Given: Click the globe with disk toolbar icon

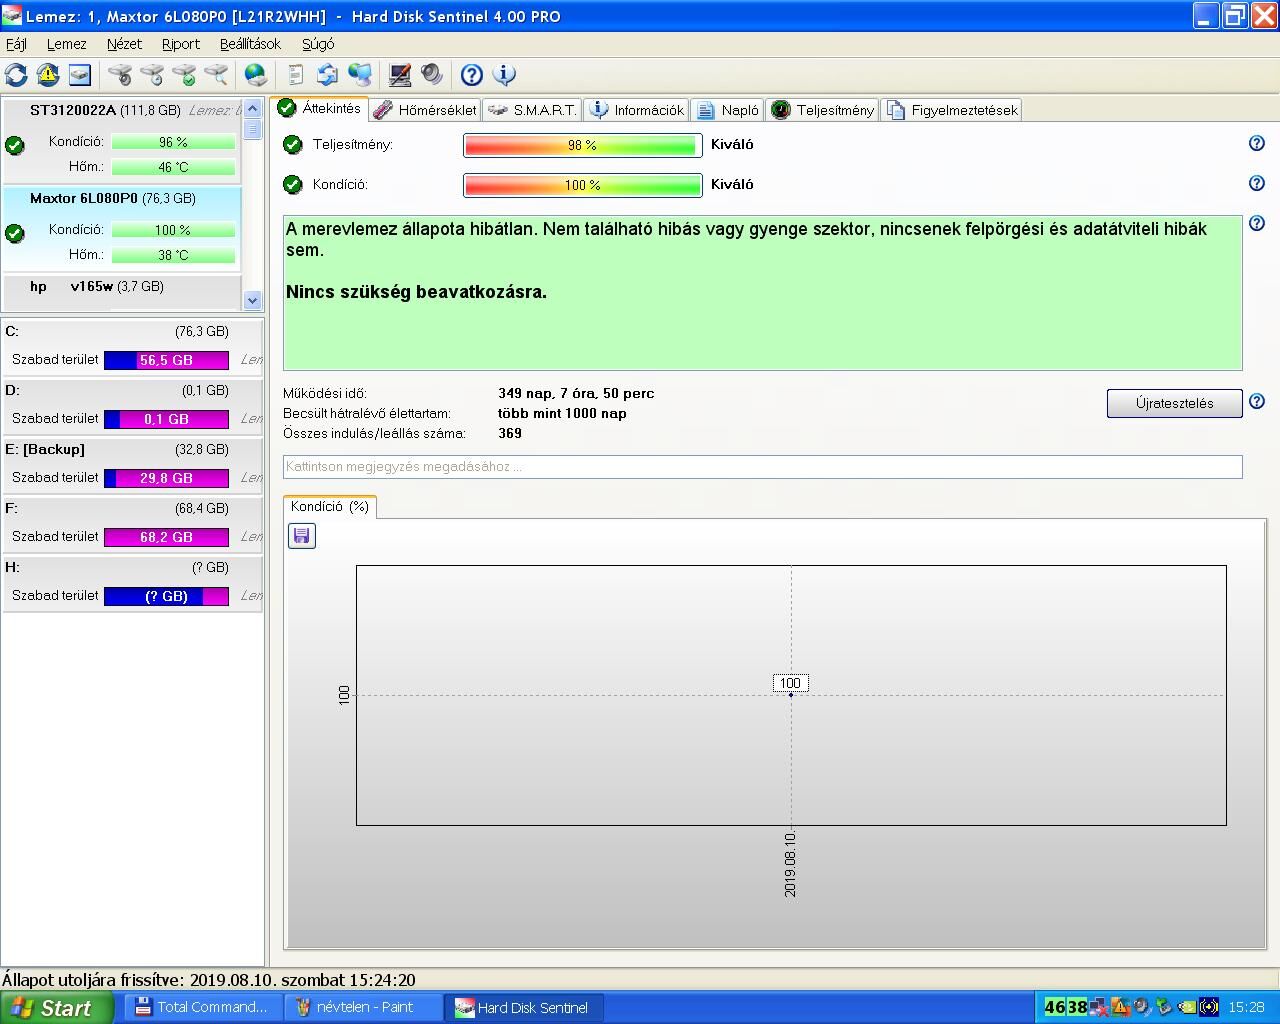Looking at the screenshot, I should pos(256,75).
